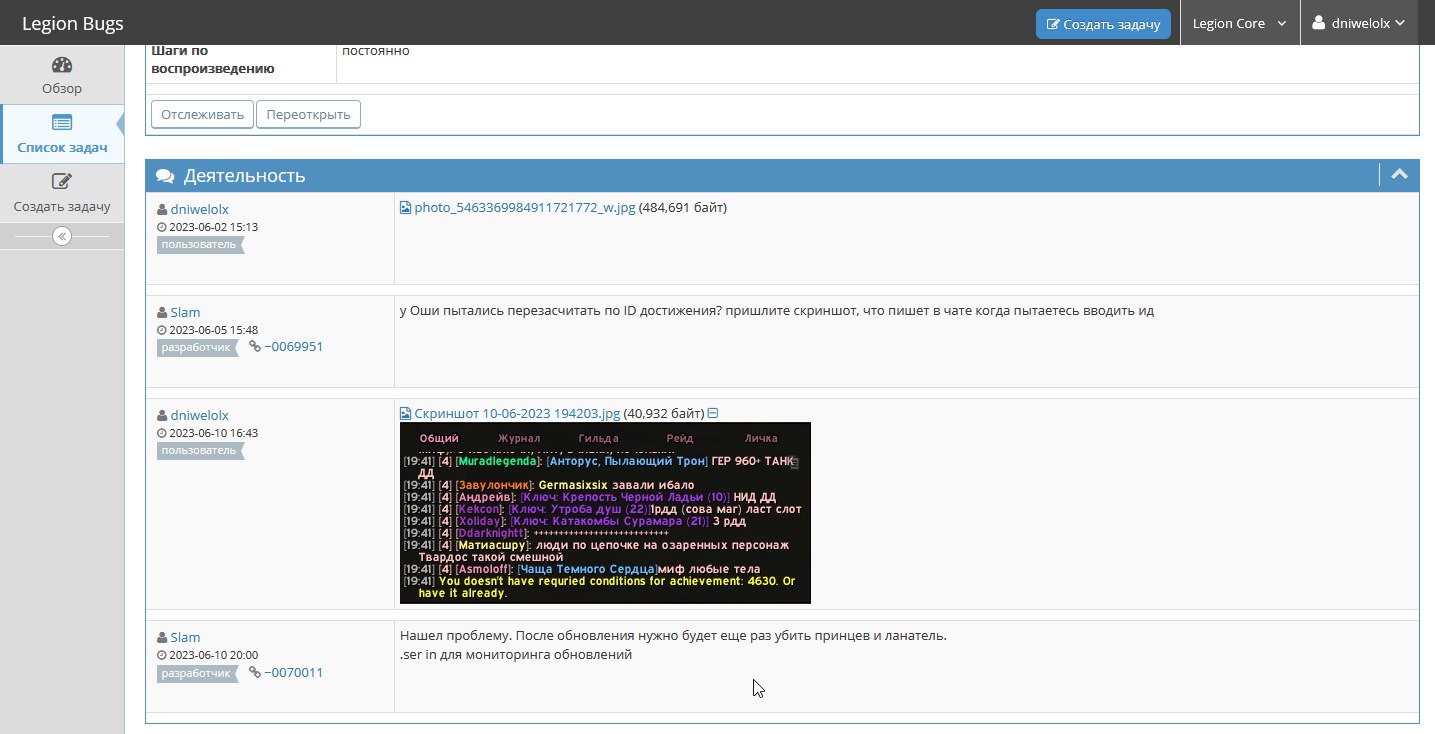Click the Переоткрыть button
Viewport: 1435px width, 734px height.
308,114
